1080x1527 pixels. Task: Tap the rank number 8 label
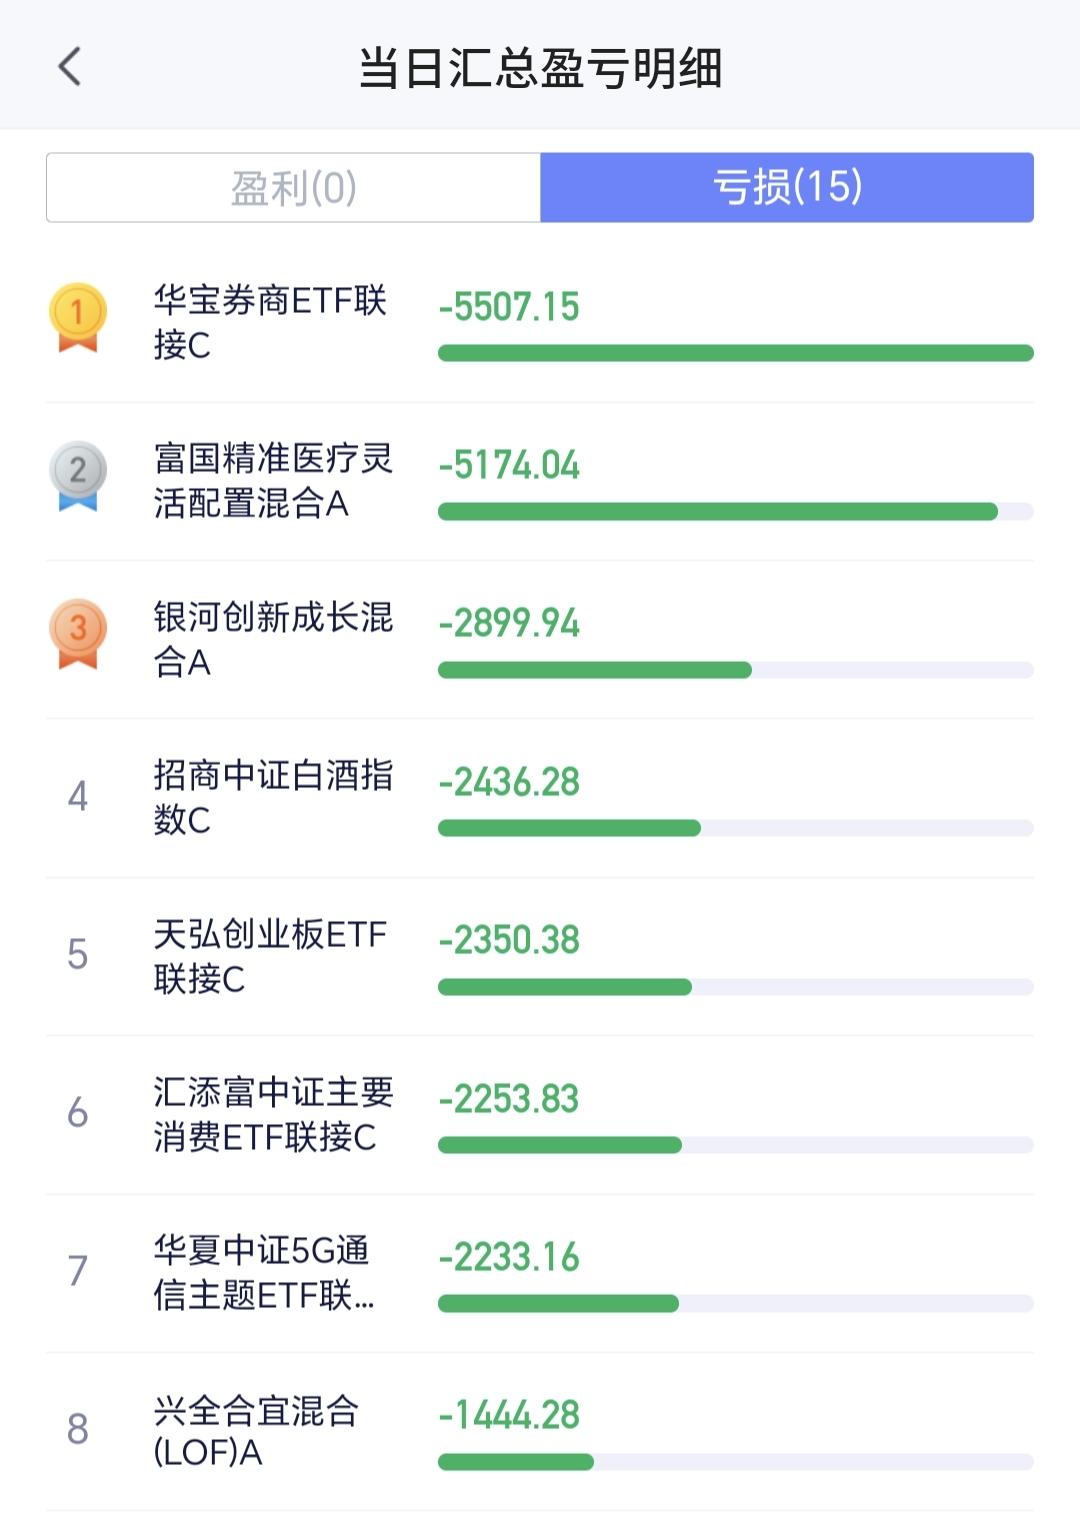78,1430
